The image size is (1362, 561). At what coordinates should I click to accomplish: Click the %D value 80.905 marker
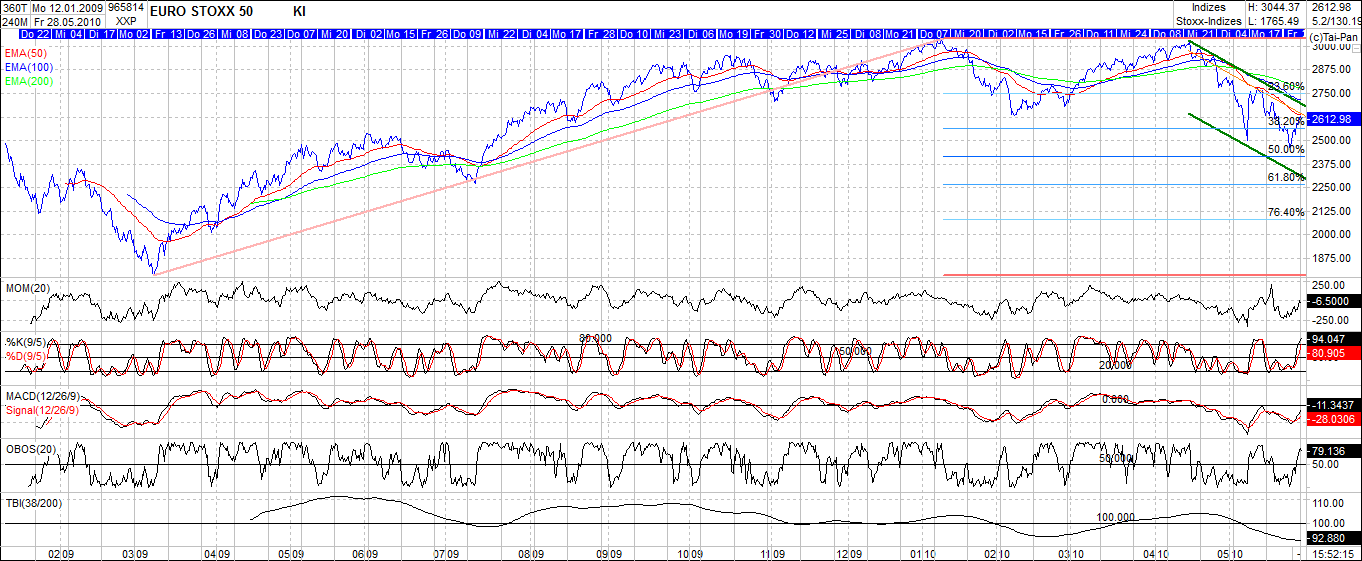click(1334, 353)
